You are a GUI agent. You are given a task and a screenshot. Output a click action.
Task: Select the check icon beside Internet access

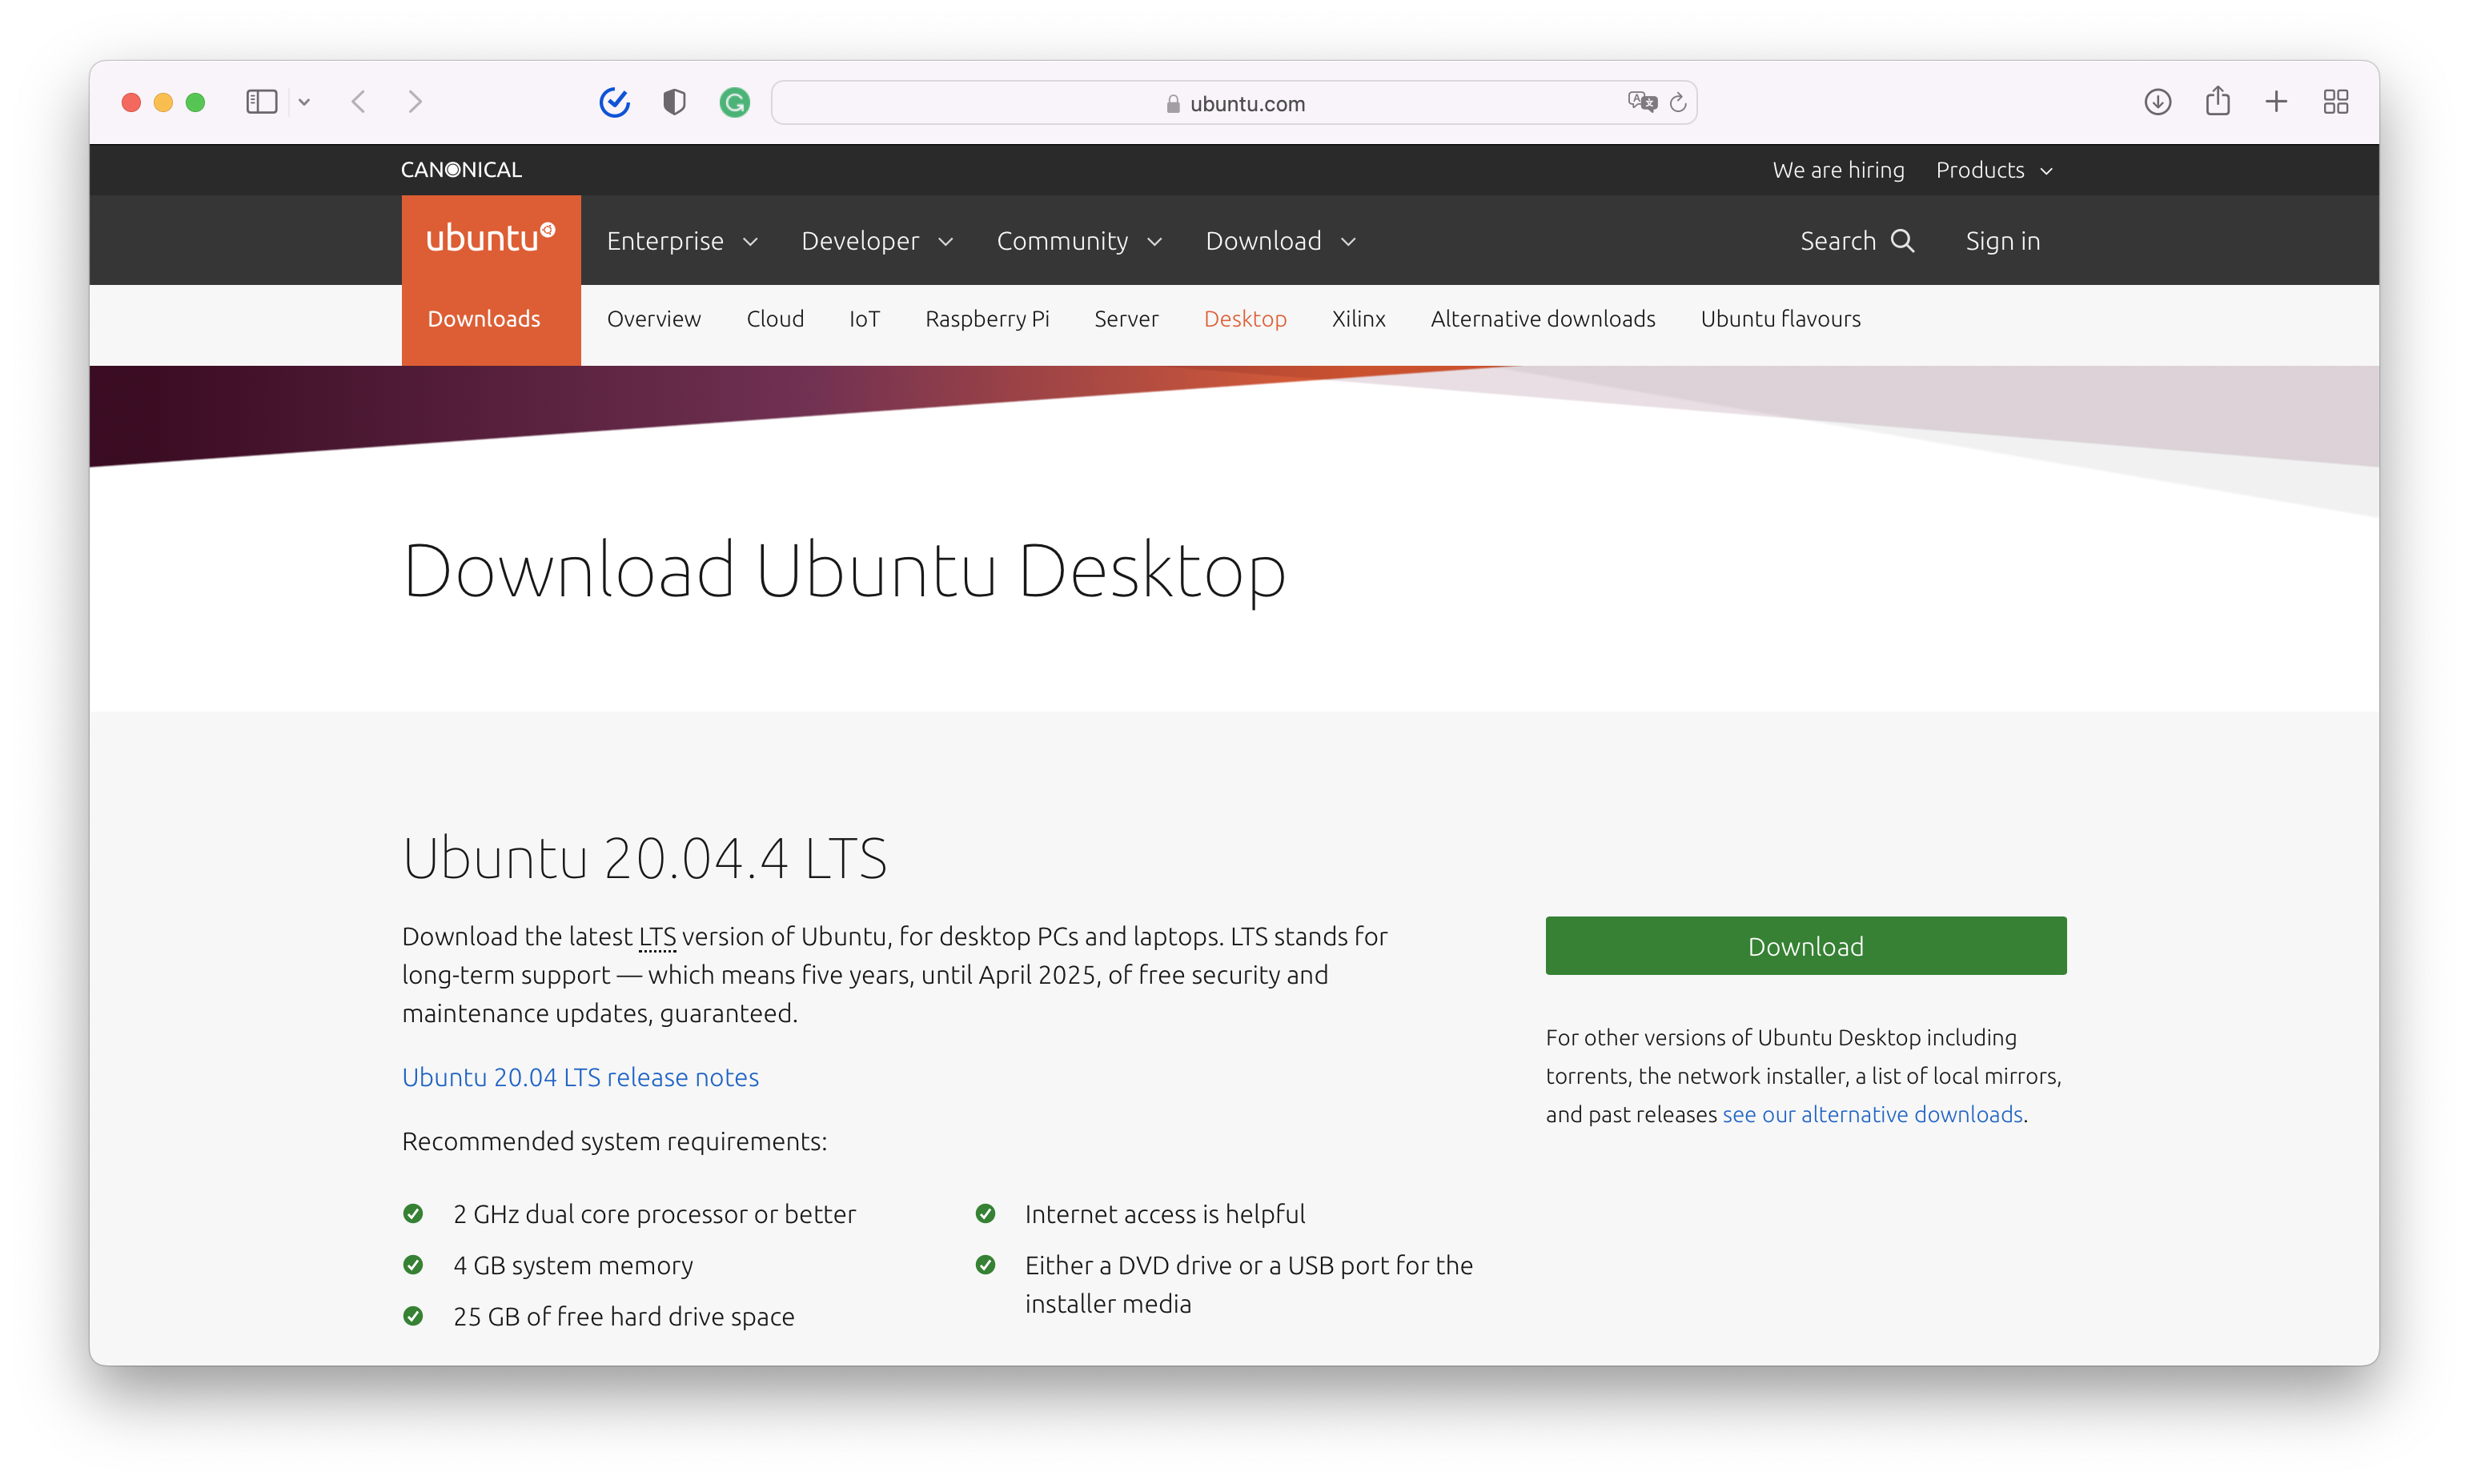click(x=985, y=1214)
